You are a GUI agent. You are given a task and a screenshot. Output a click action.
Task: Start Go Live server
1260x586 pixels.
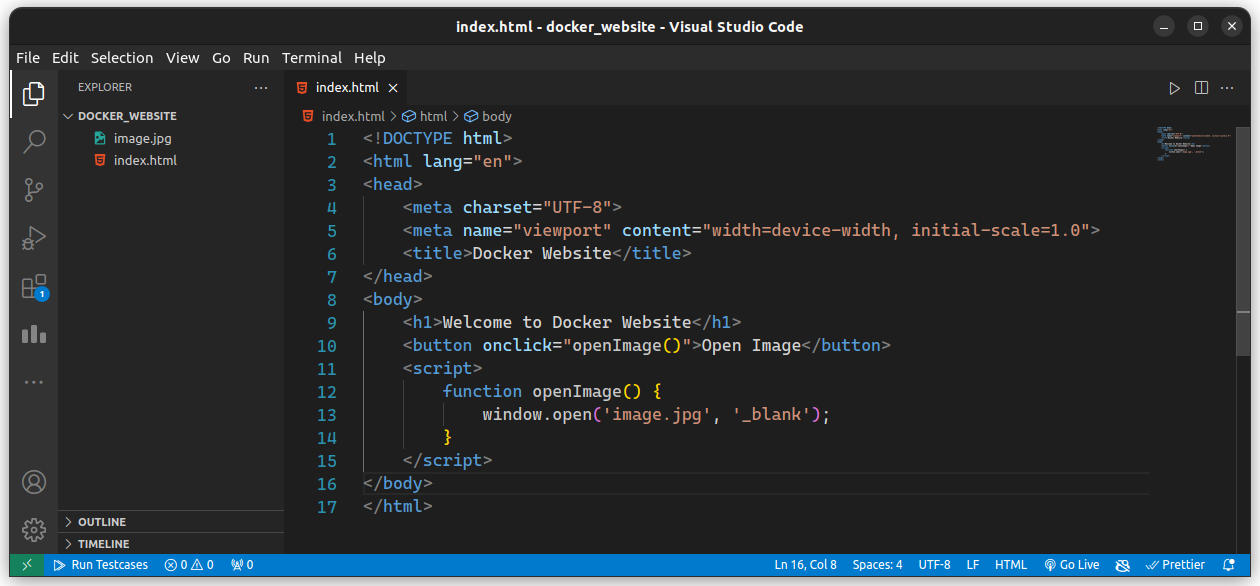(x=1071, y=565)
